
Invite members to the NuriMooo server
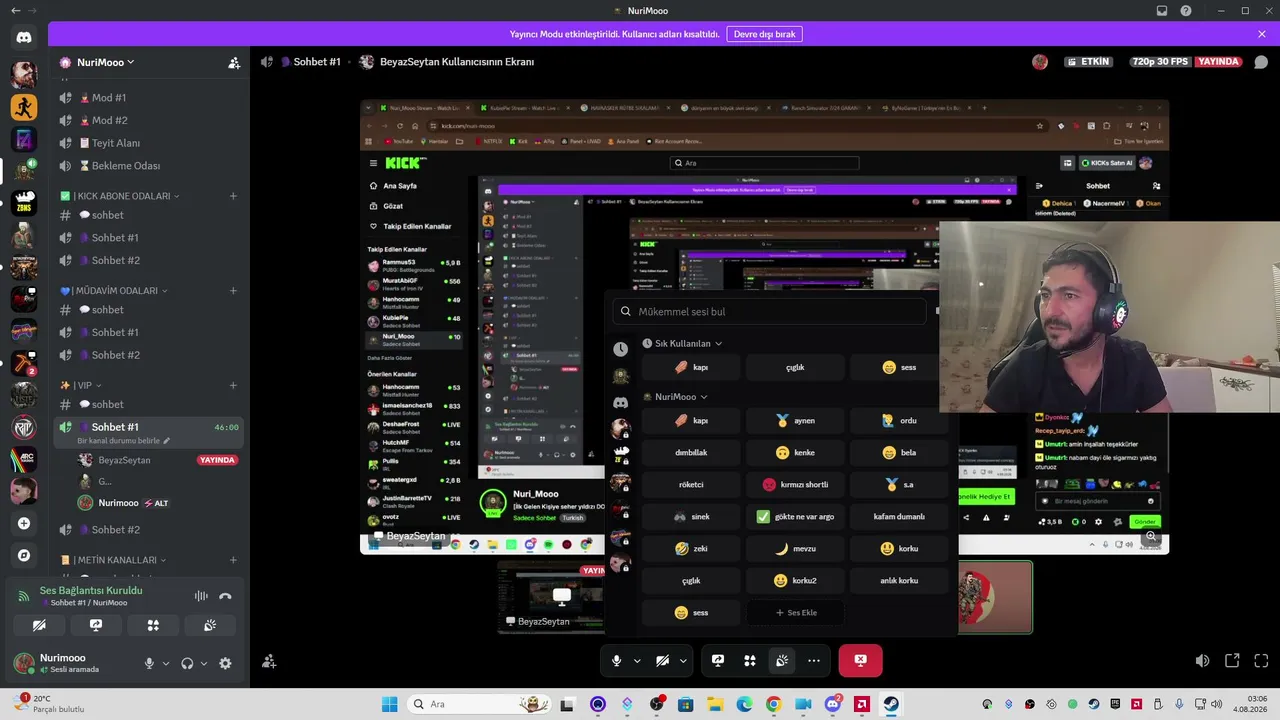pyautogui.click(x=234, y=62)
